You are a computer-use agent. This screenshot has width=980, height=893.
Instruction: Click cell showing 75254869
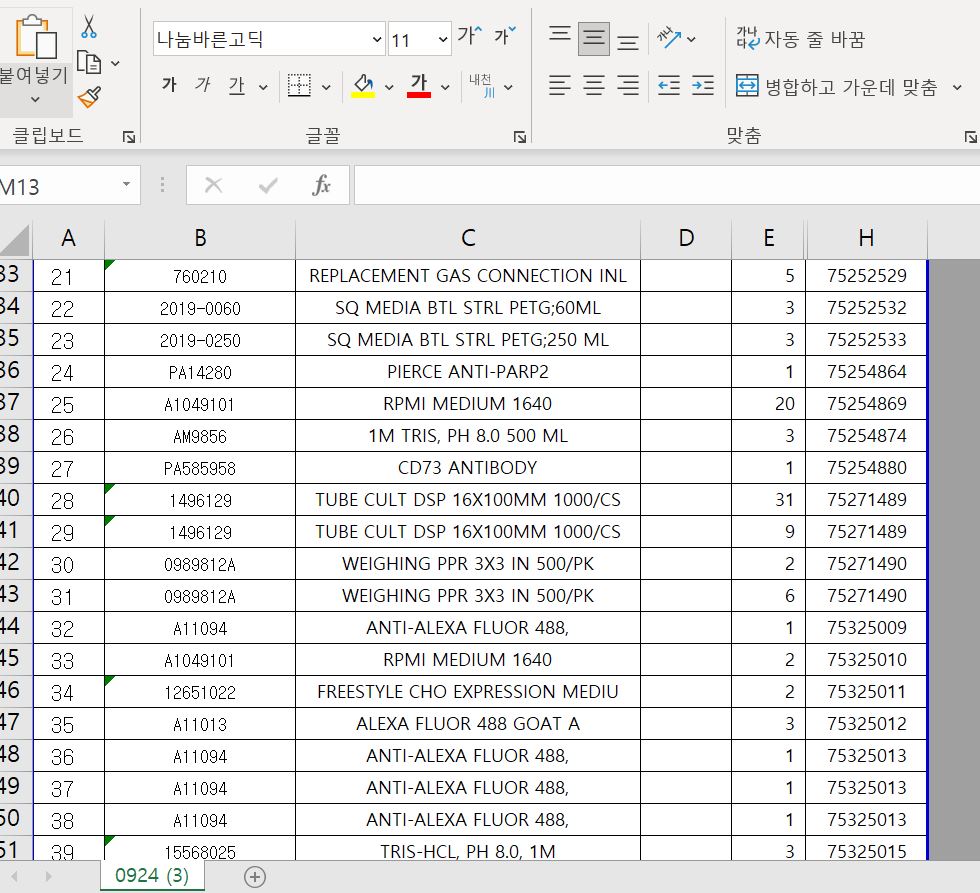(866, 404)
